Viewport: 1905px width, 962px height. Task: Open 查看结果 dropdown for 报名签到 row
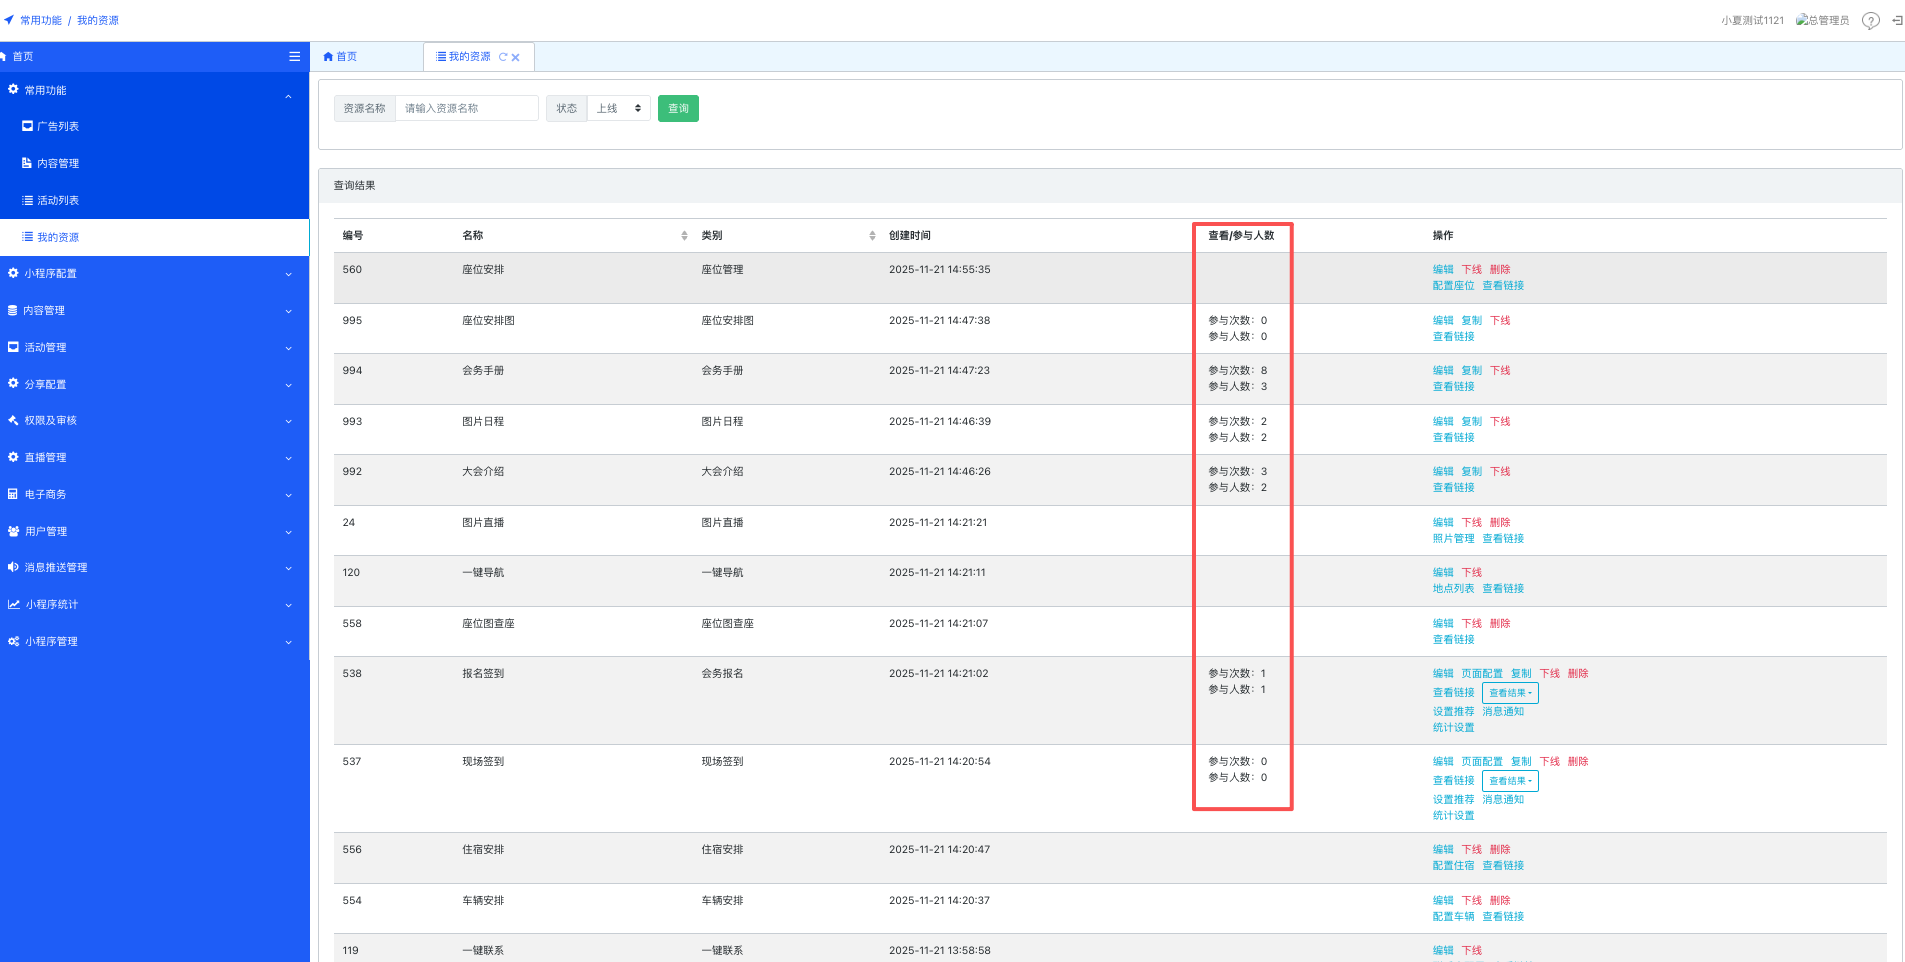(1510, 693)
